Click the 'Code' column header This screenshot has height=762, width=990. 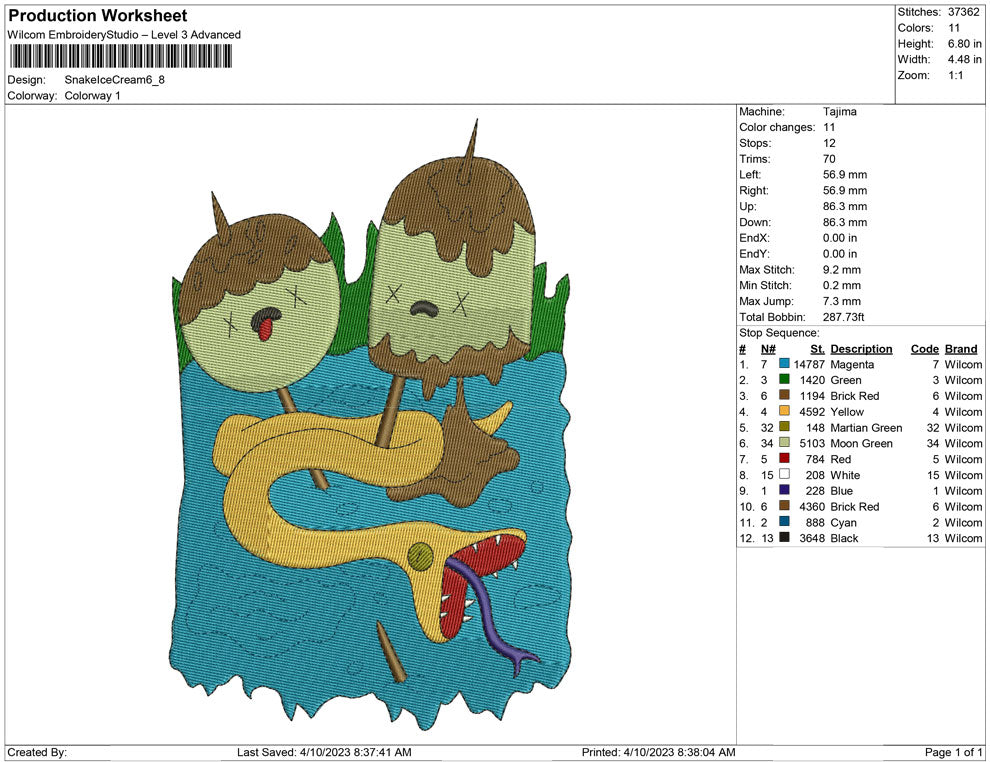point(924,348)
